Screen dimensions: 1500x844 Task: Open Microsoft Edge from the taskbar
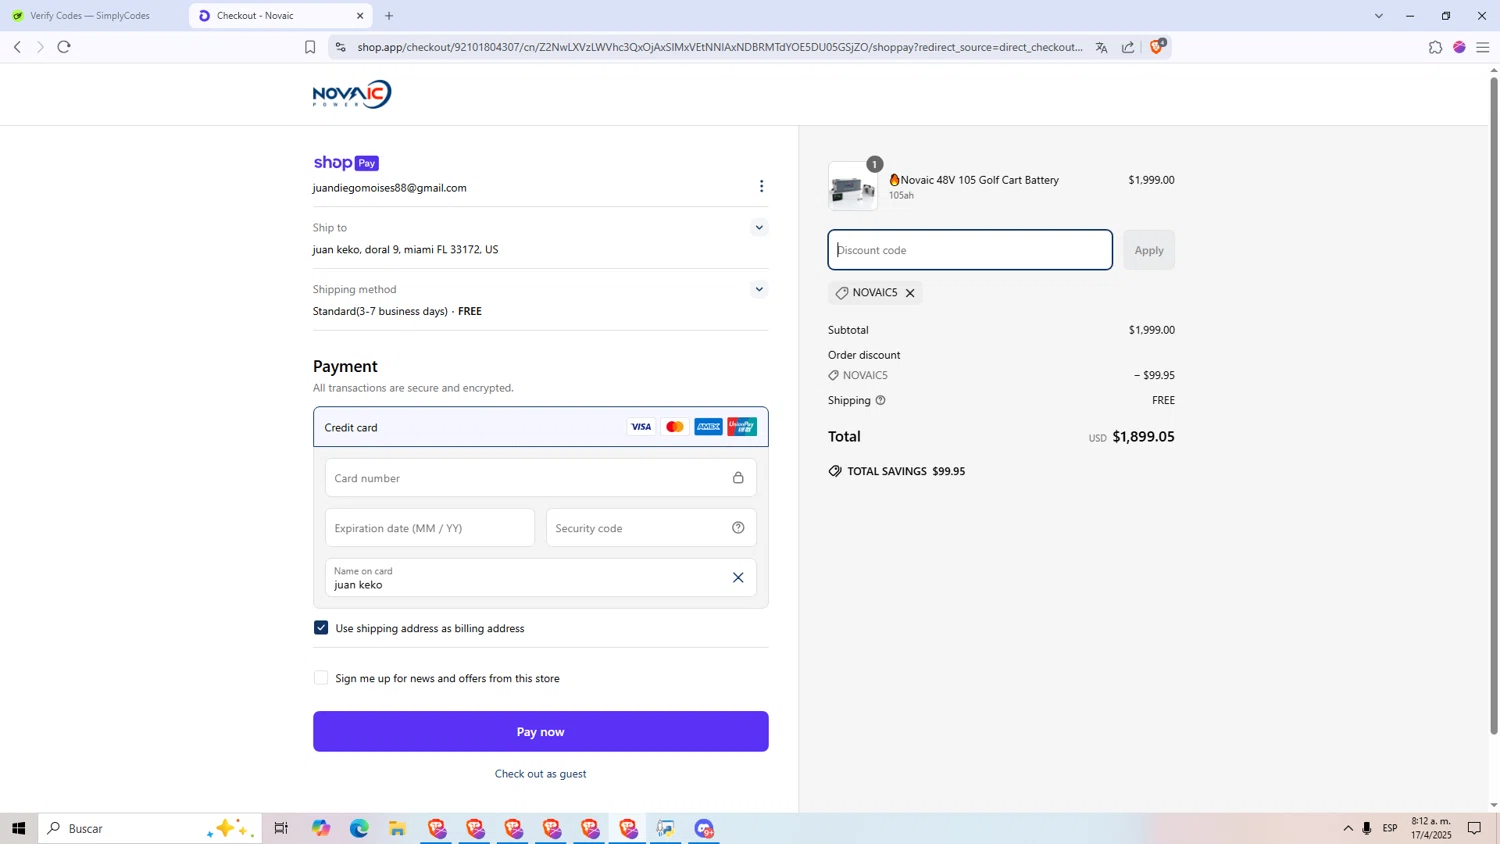point(359,828)
